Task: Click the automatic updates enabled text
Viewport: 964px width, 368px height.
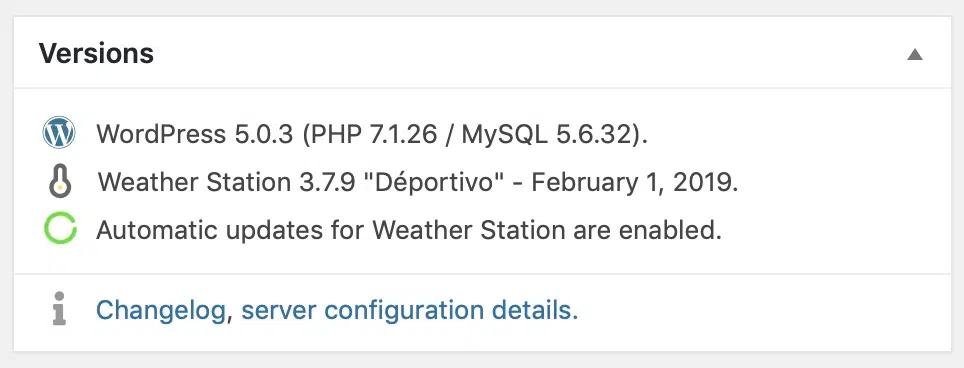Action: click(409, 230)
